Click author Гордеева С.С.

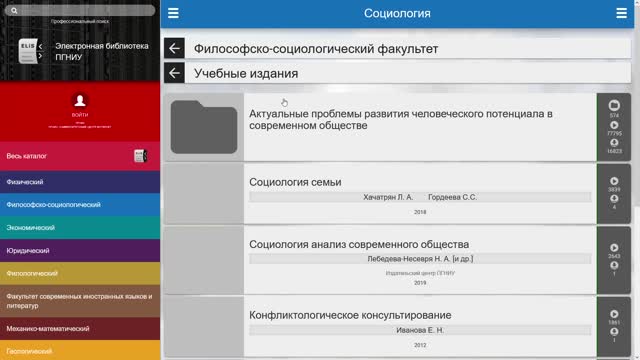452,197
